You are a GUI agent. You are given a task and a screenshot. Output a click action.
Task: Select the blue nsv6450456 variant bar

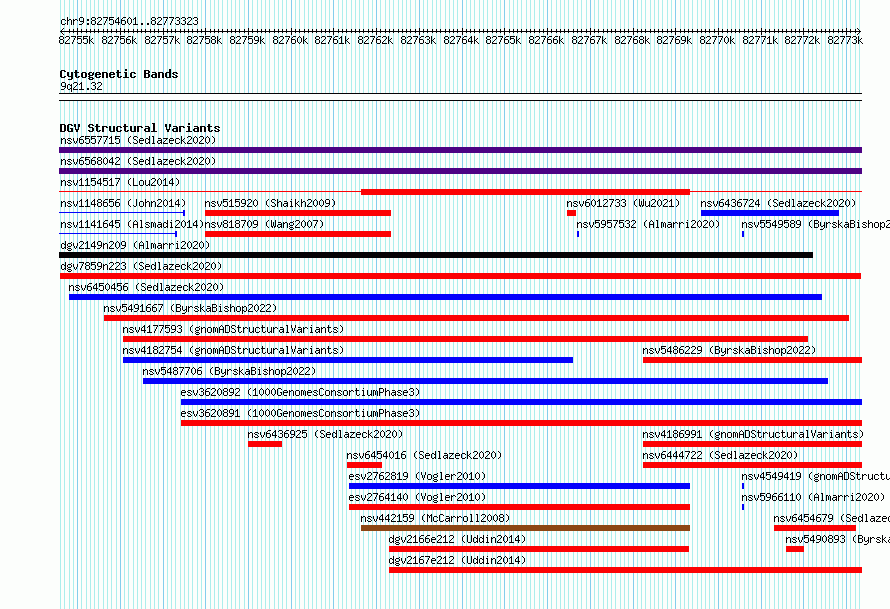[x=446, y=297]
